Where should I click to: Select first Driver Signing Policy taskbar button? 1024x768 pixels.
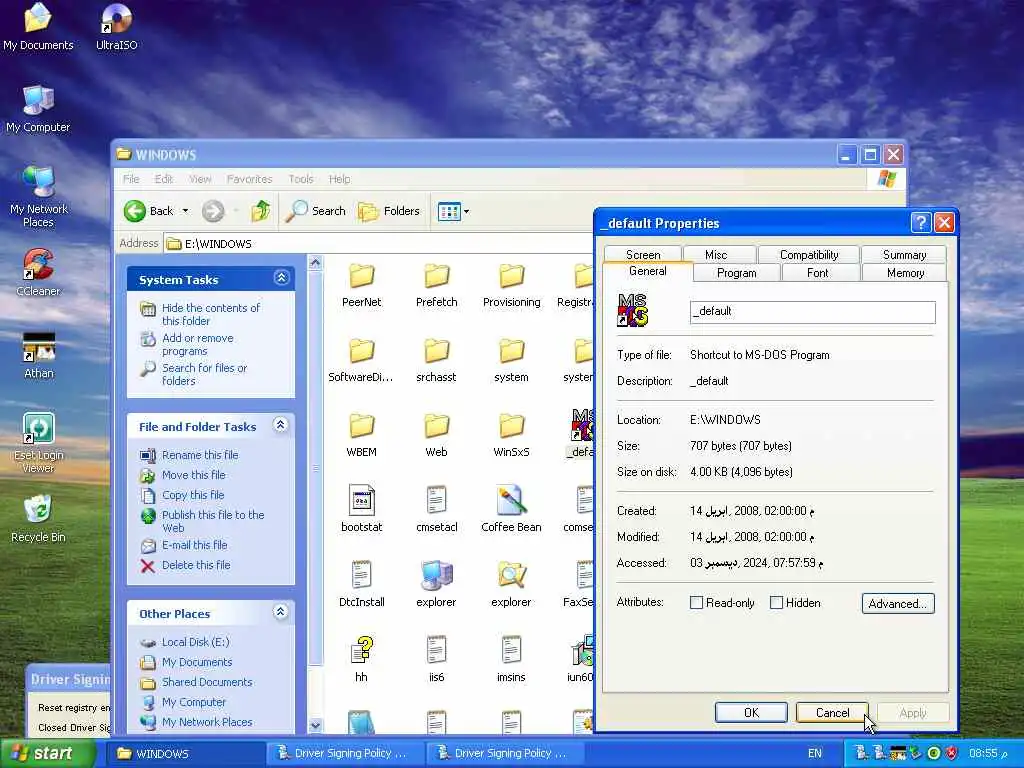pos(345,754)
